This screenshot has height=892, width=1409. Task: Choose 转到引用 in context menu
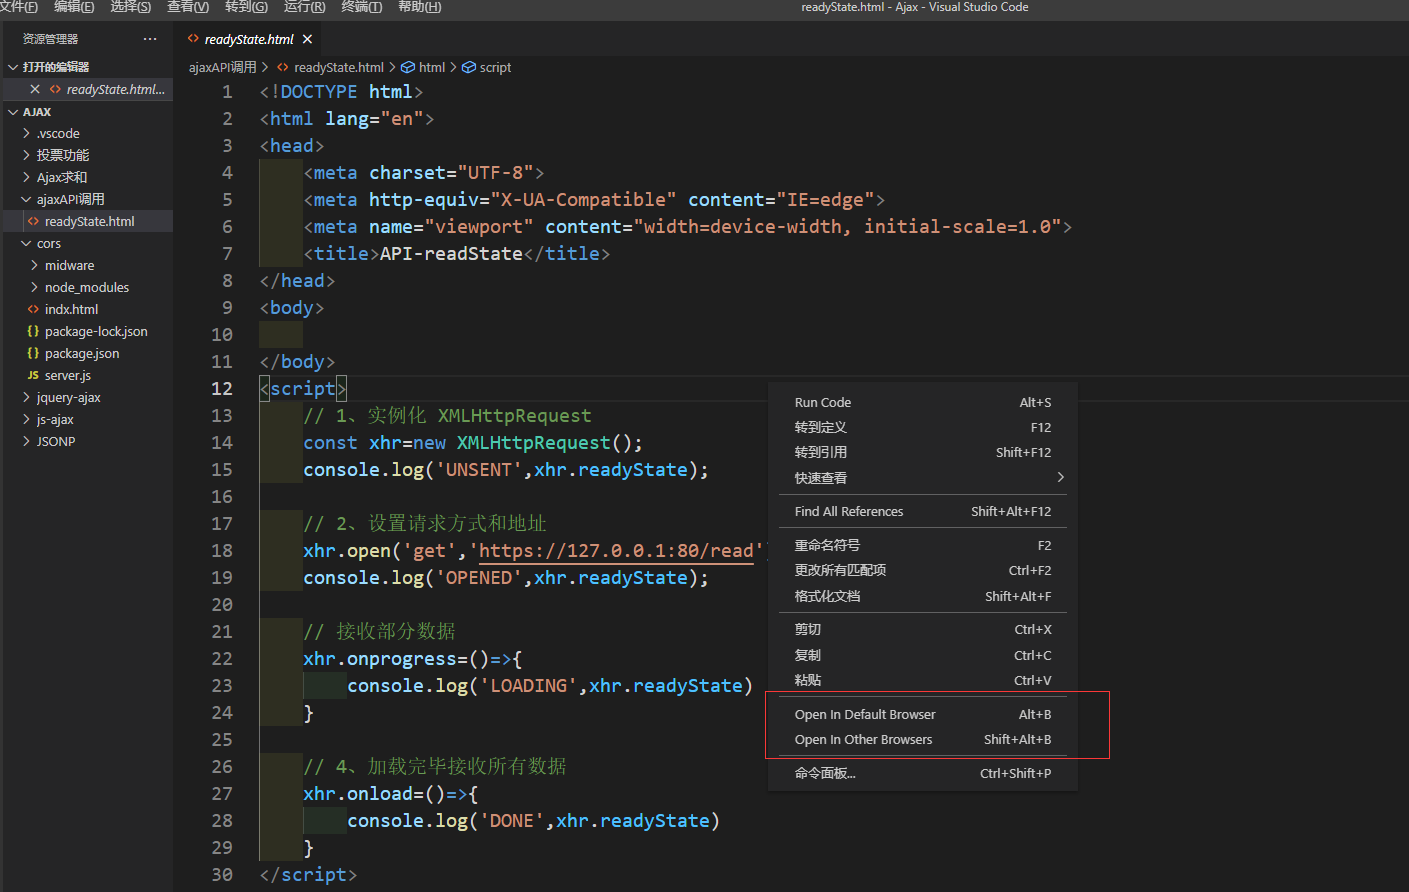point(923,452)
